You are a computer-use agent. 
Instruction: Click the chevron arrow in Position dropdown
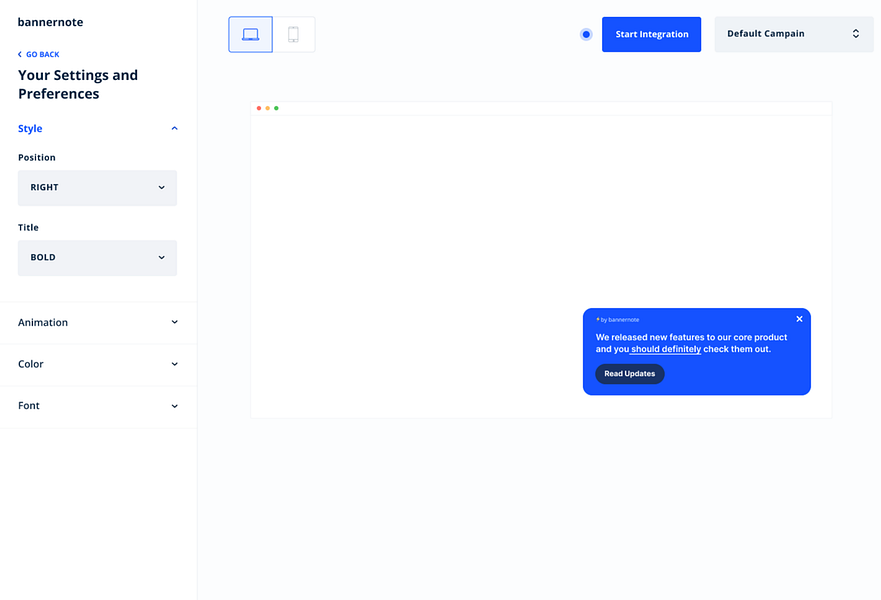[x=161, y=188]
